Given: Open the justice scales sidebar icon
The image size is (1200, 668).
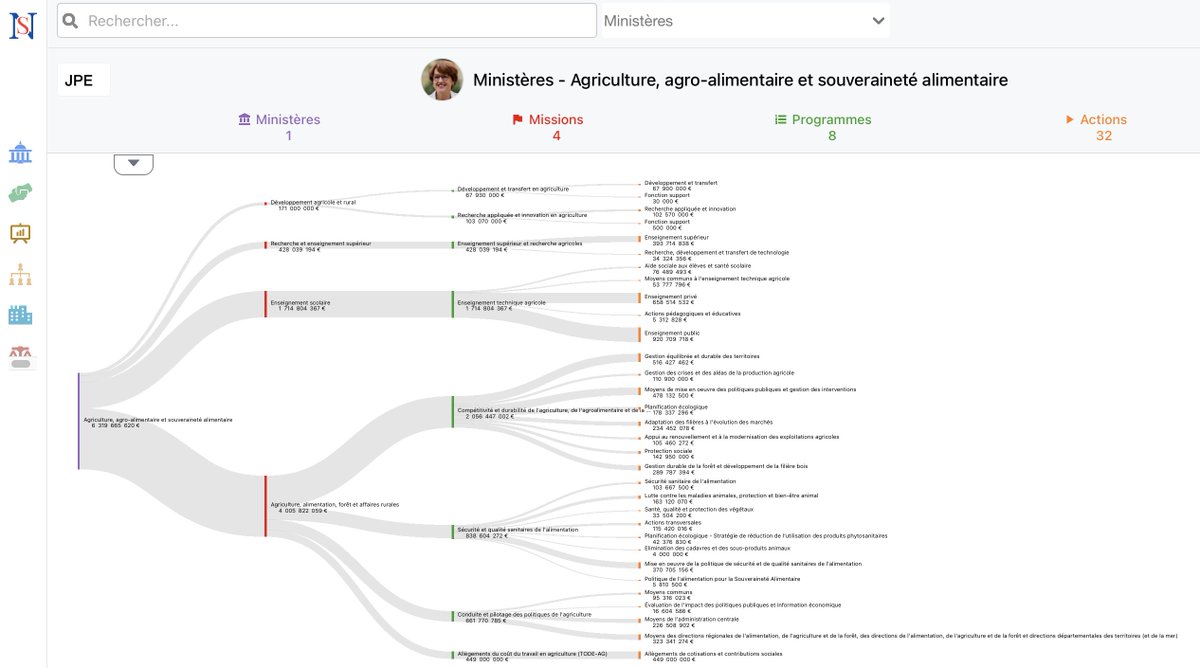Looking at the screenshot, I should 20,355.
